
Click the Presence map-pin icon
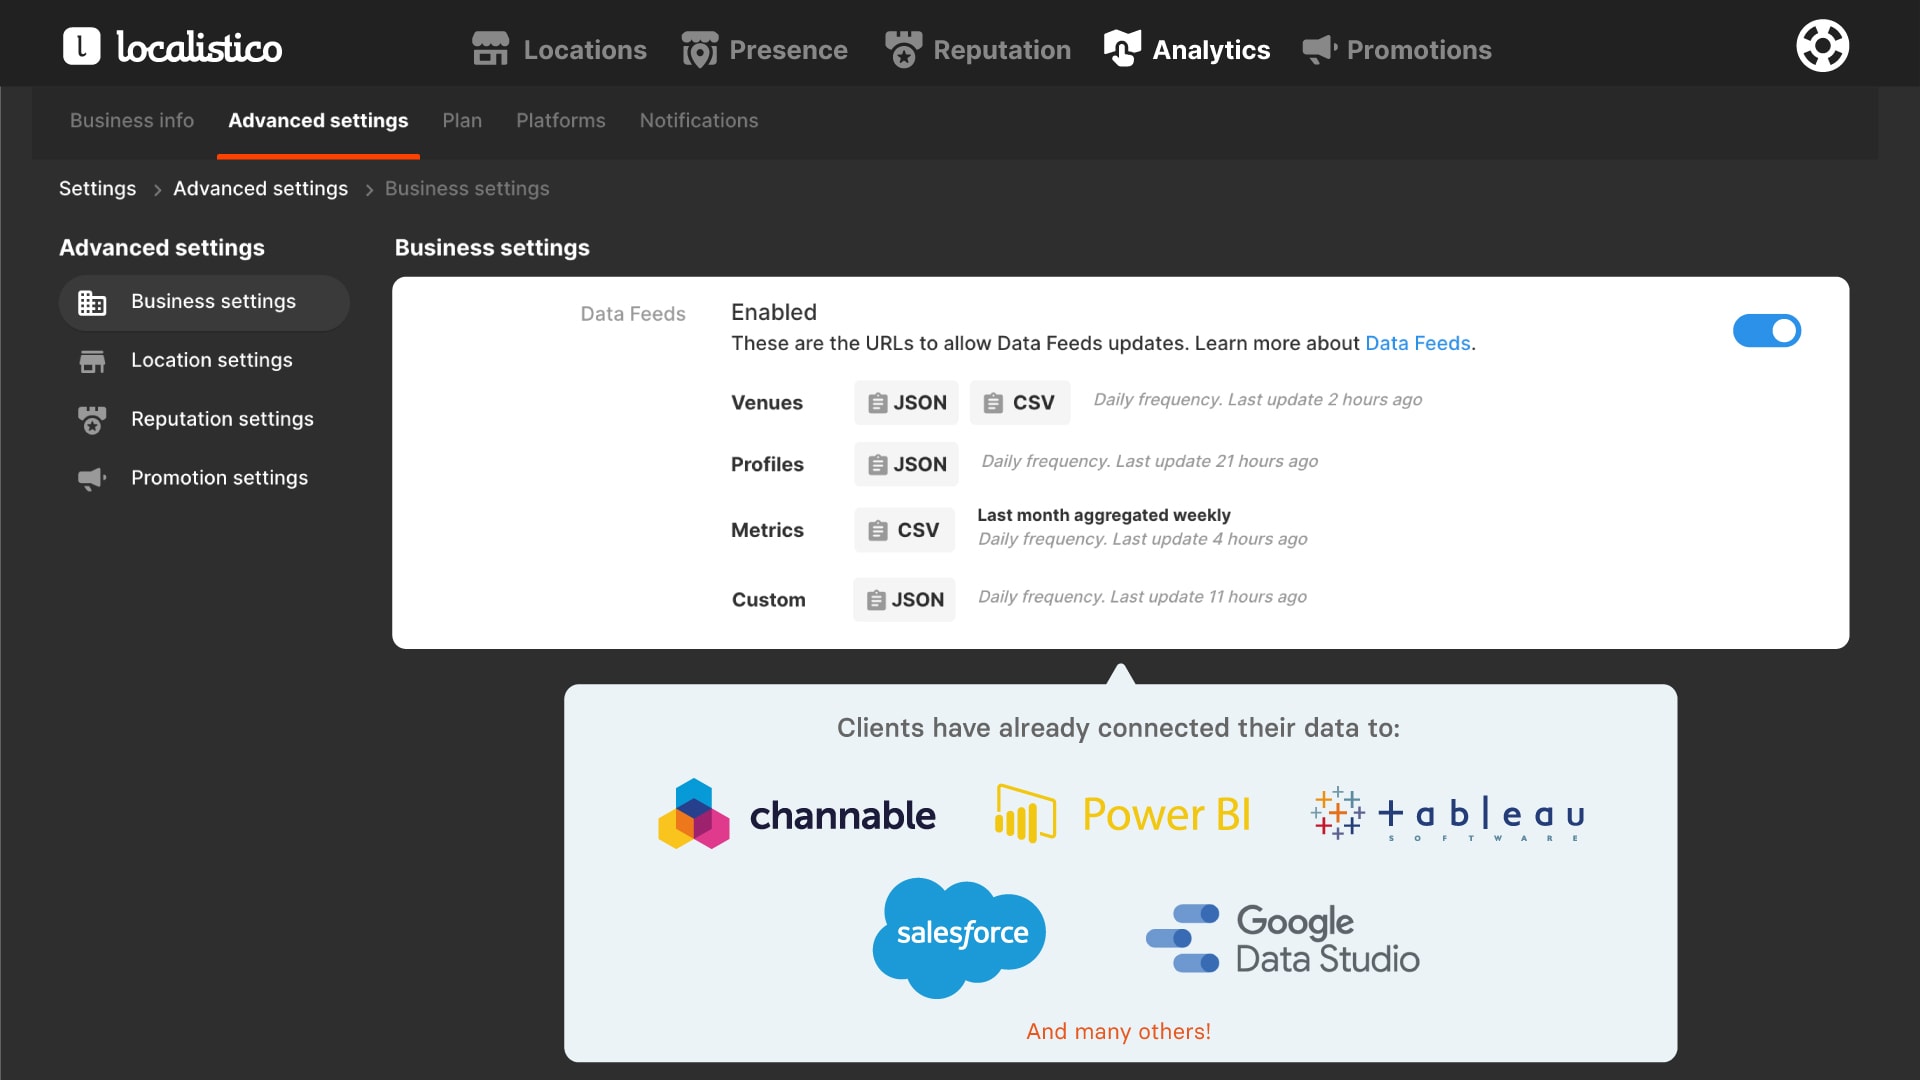pos(699,49)
